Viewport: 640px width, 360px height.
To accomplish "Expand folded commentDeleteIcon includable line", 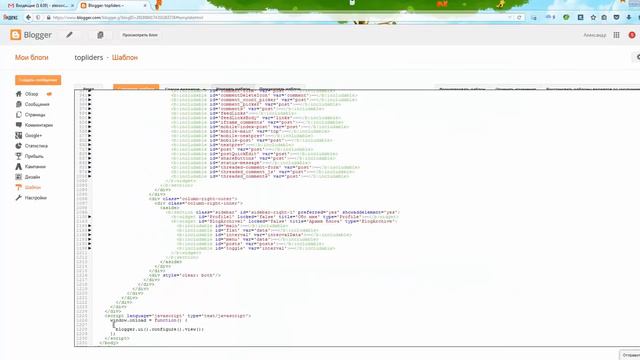I will (89, 95).
